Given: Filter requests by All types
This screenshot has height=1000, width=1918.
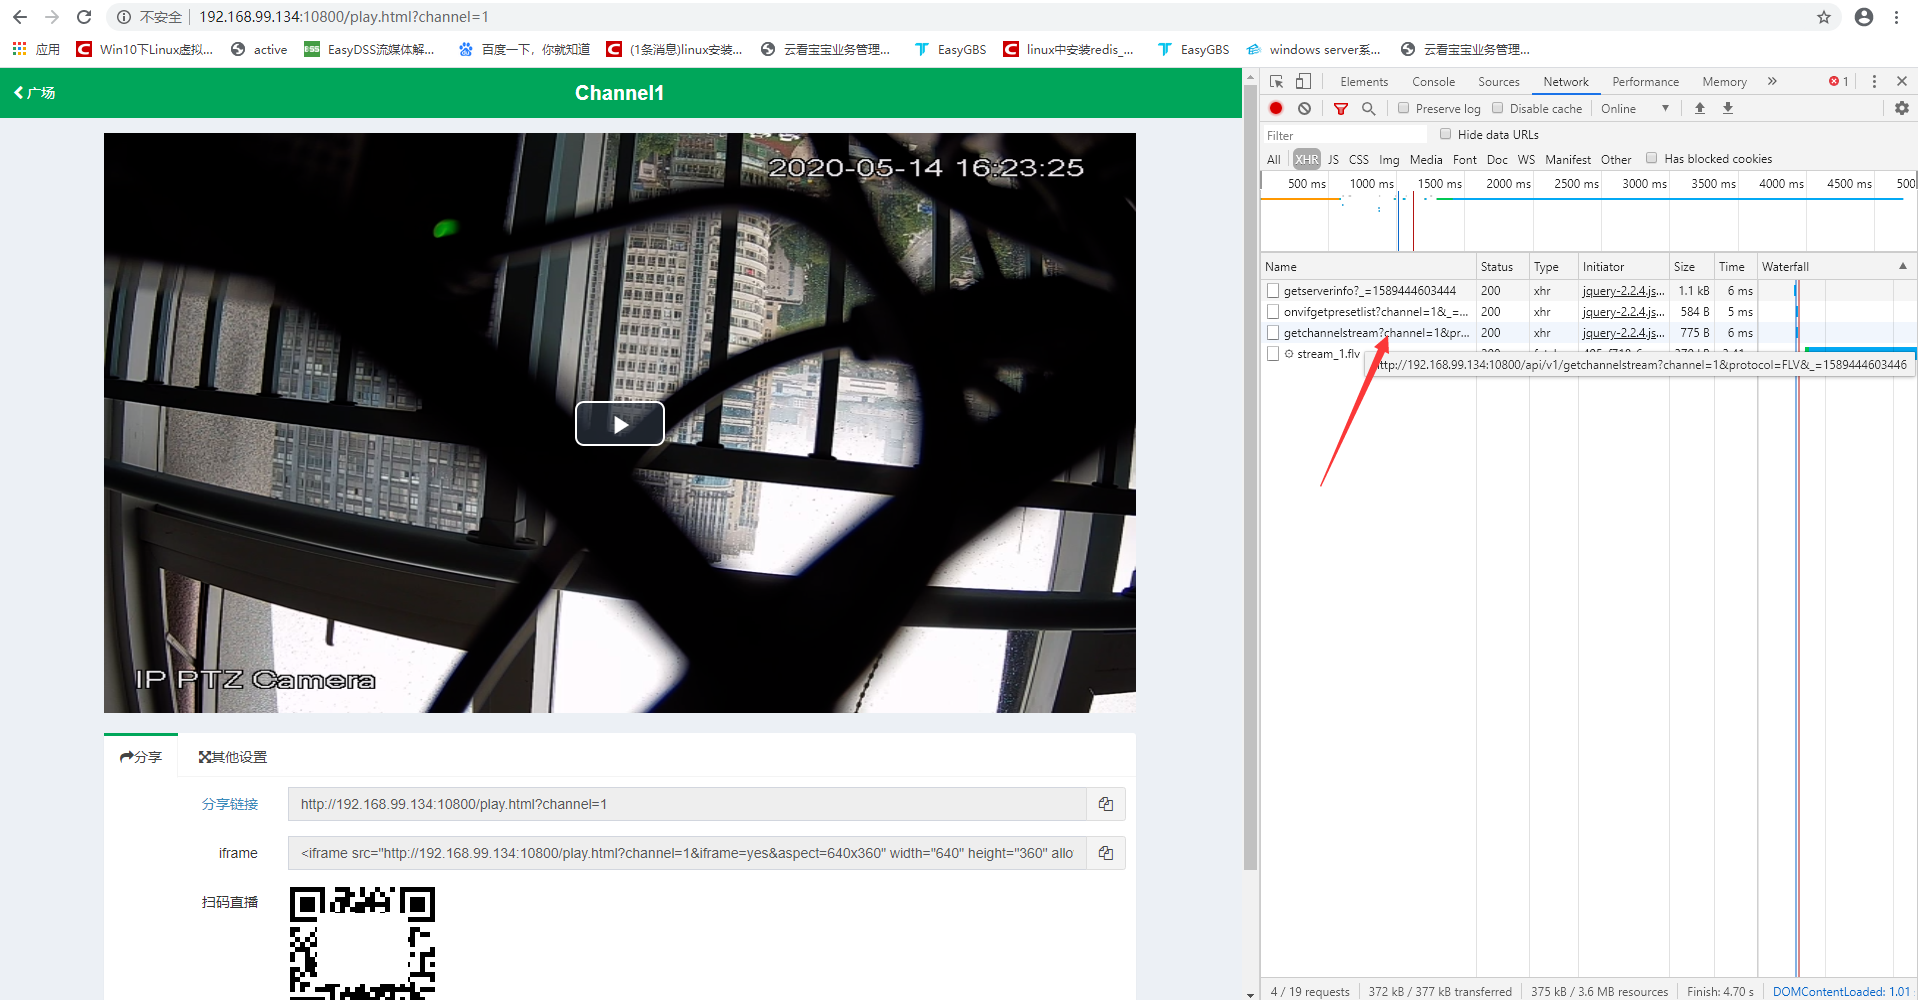Looking at the screenshot, I should (x=1273, y=159).
